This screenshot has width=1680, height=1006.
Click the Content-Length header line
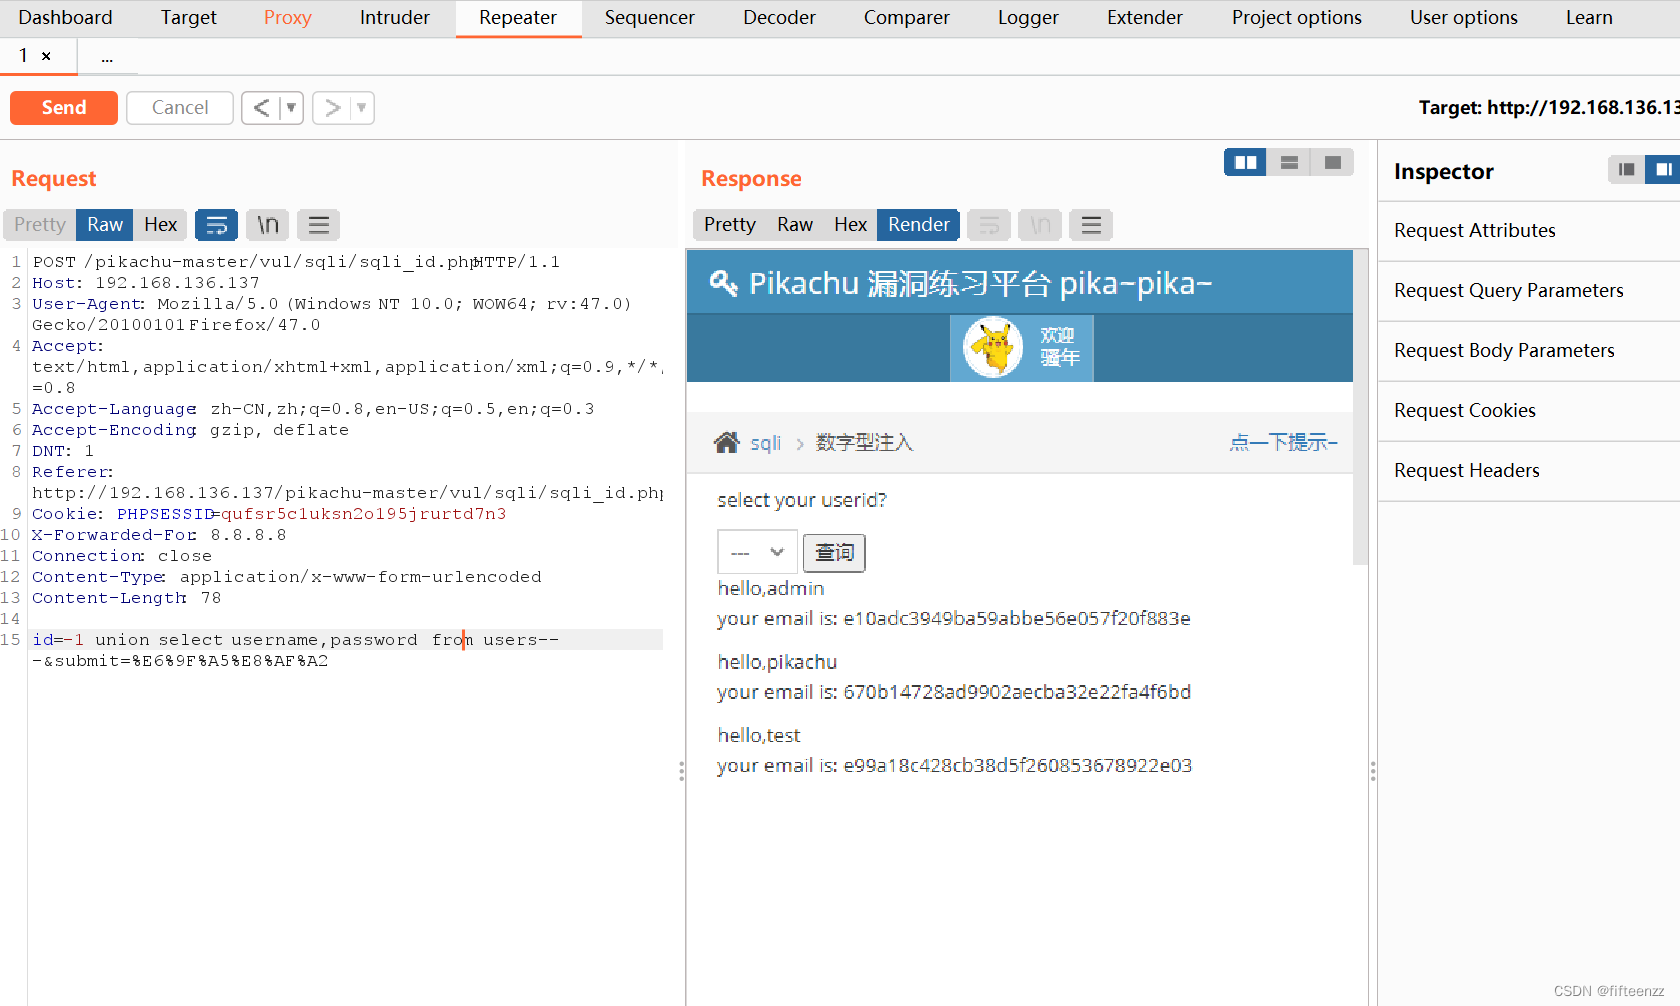126,598
